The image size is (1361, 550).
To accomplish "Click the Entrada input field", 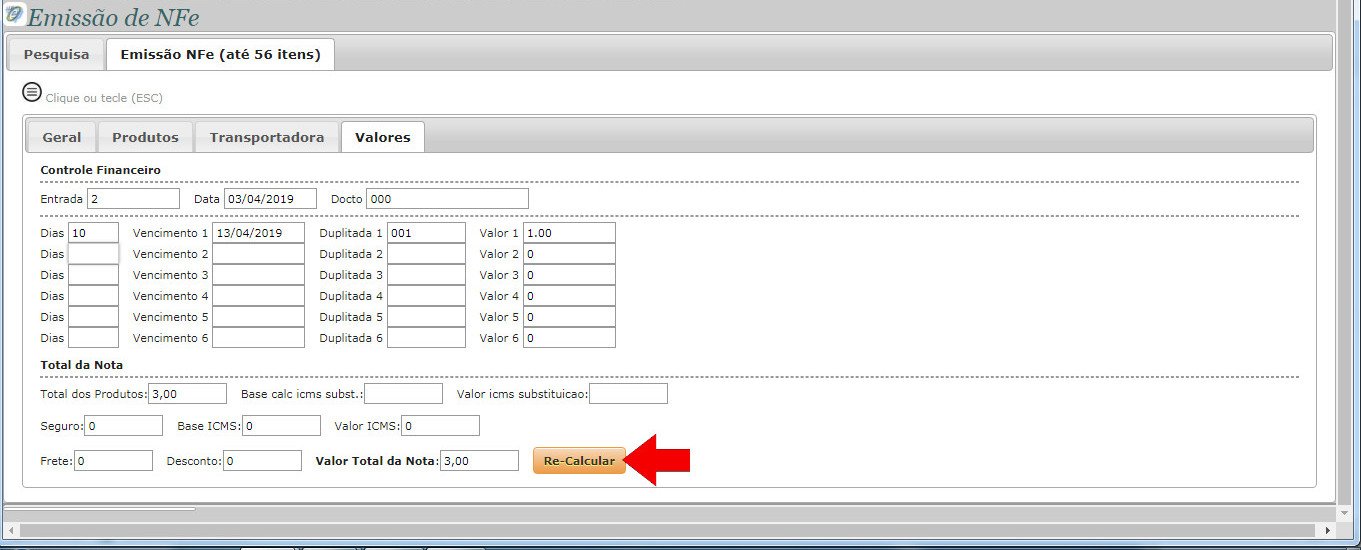I will [133, 199].
